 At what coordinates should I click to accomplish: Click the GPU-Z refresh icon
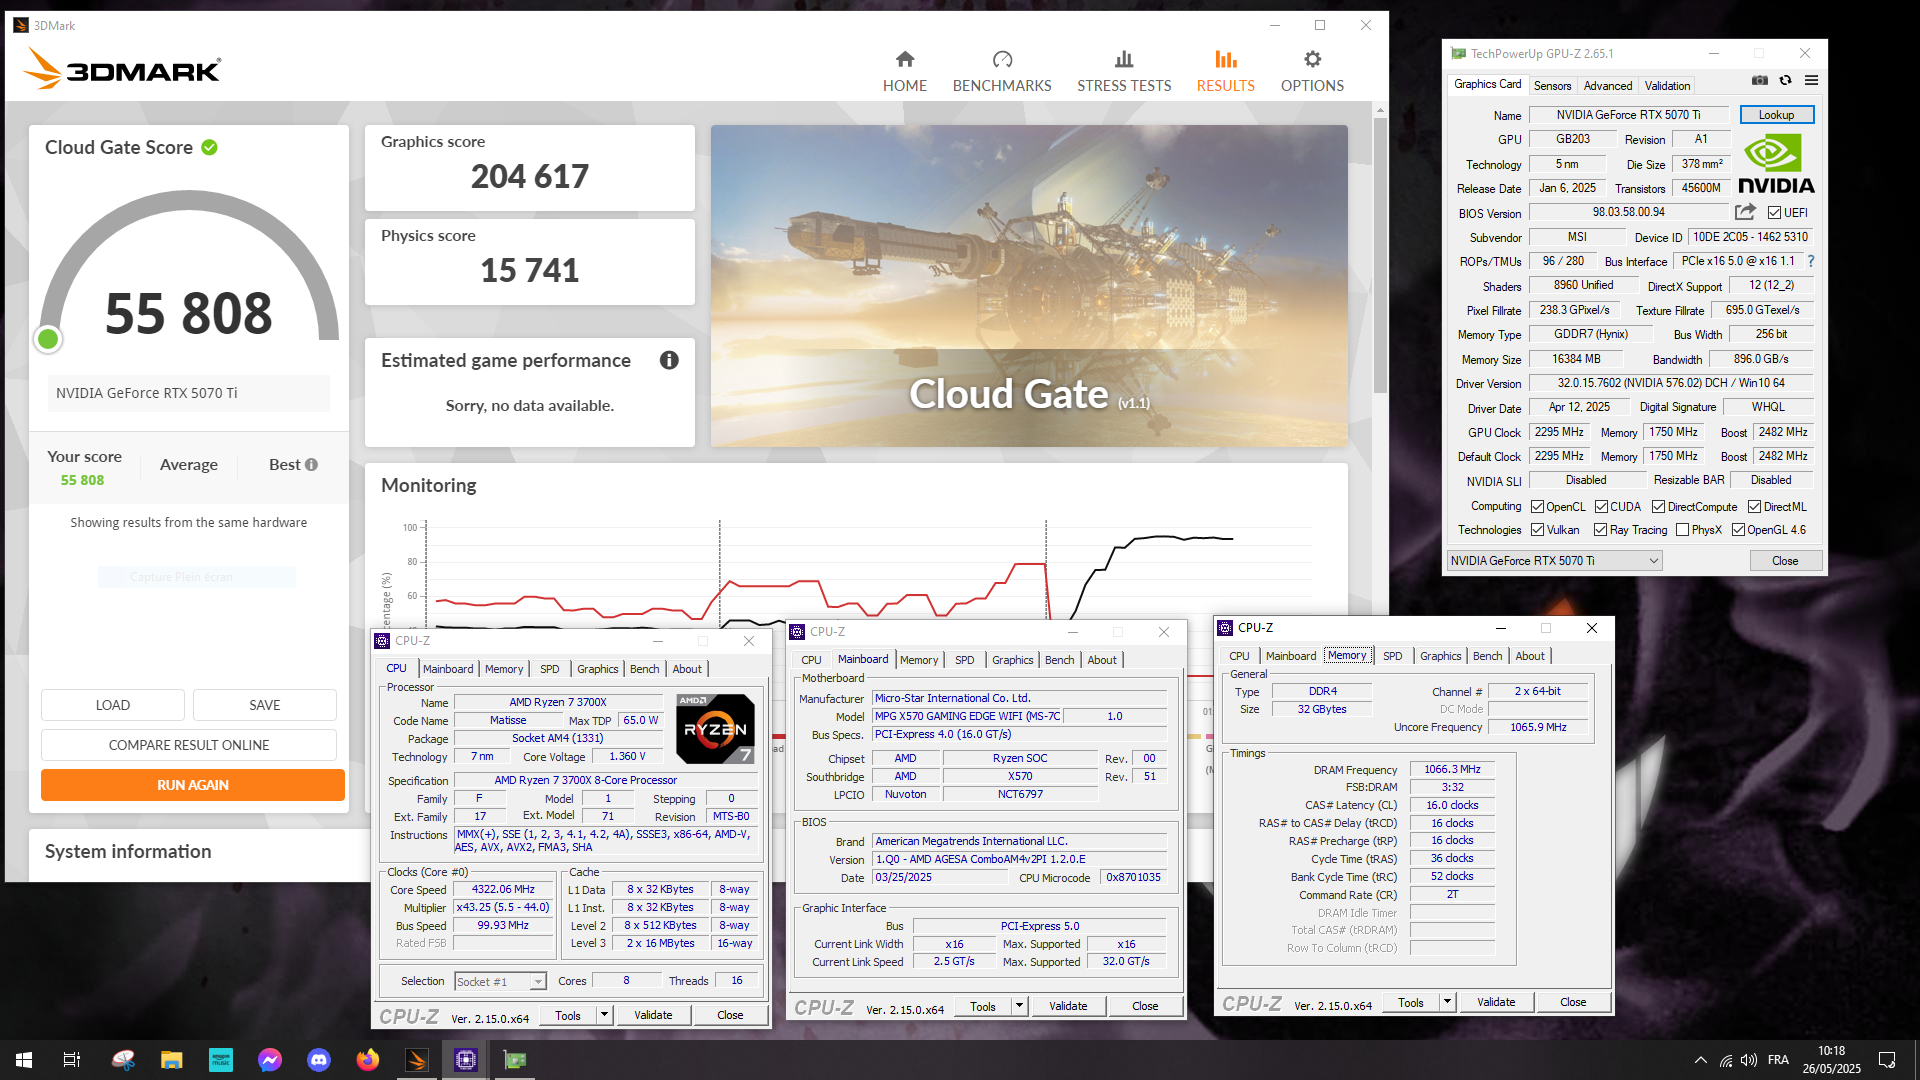click(x=1785, y=80)
